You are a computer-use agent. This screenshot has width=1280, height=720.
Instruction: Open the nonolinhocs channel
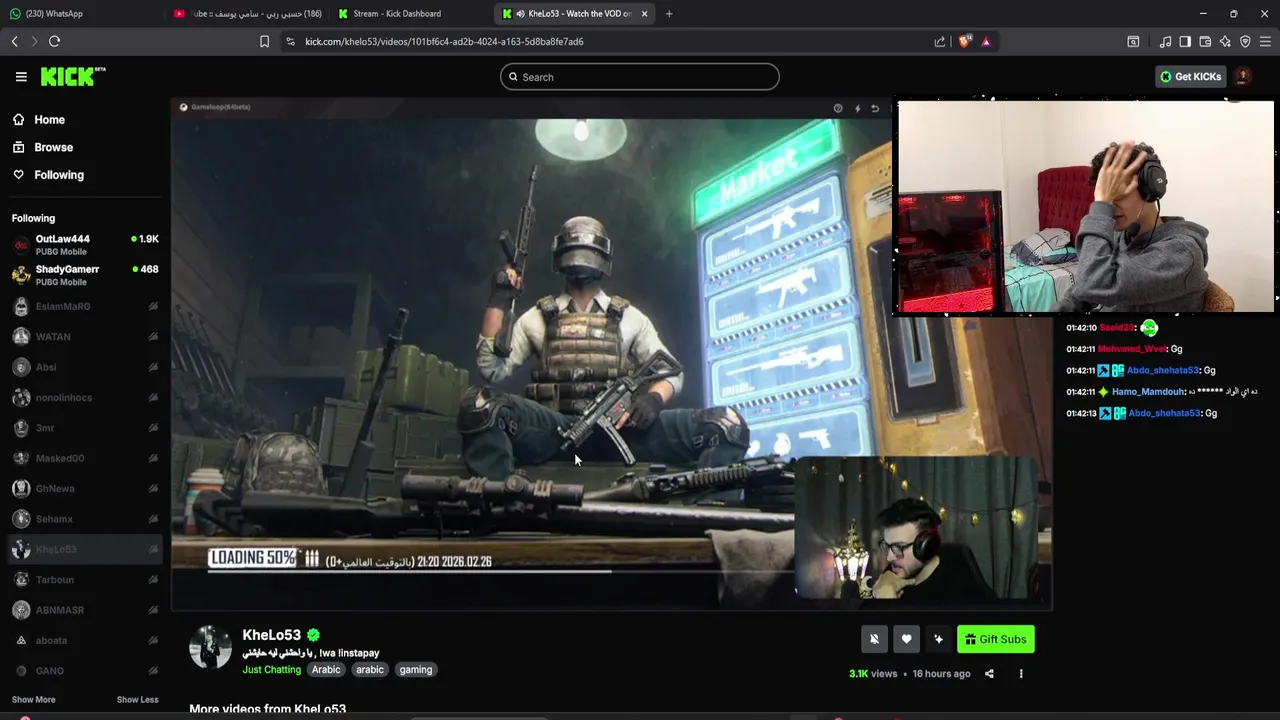[84, 397]
